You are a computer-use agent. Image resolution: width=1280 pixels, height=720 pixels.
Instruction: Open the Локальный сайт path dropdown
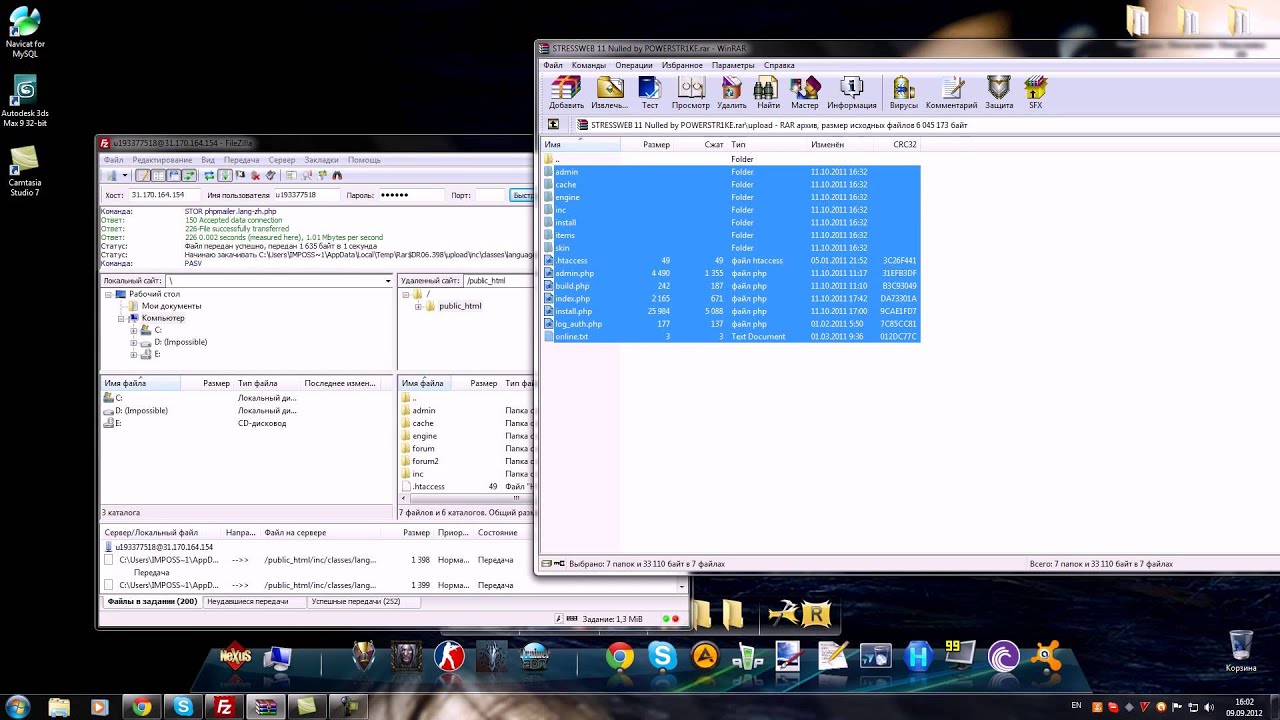coord(388,281)
